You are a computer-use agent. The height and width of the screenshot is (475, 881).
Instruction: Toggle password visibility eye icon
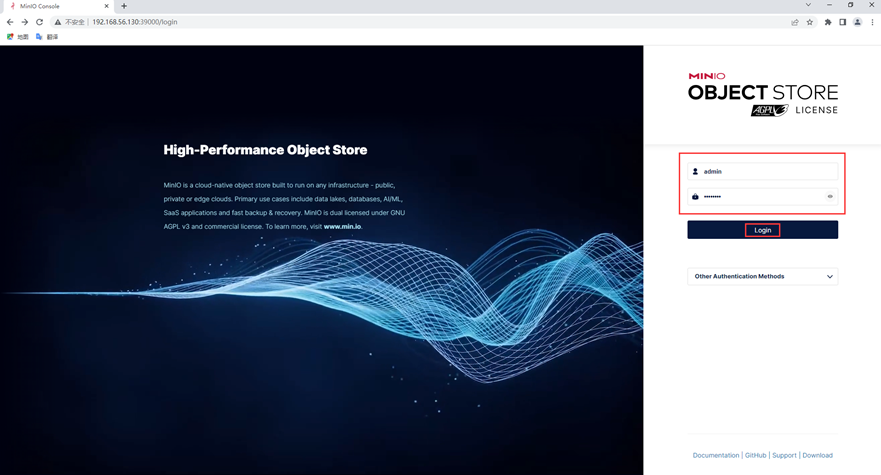(x=830, y=197)
